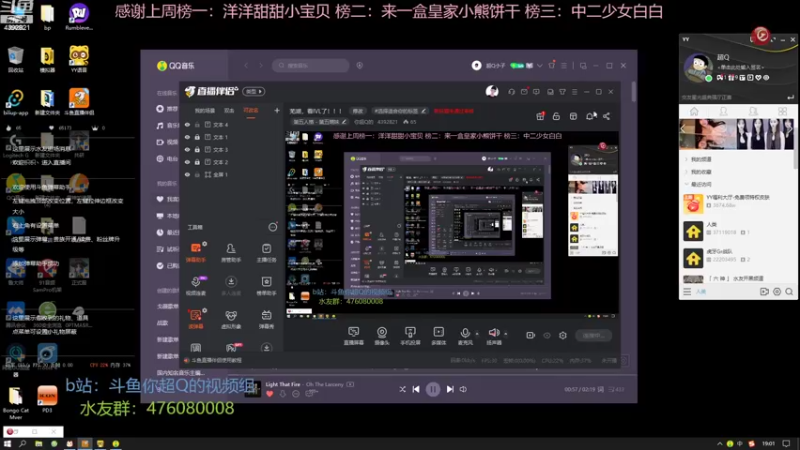Pause the QQ音乐 song
The height and width of the screenshot is (450, 800).
pyautogui.click(x=433, y=389)
